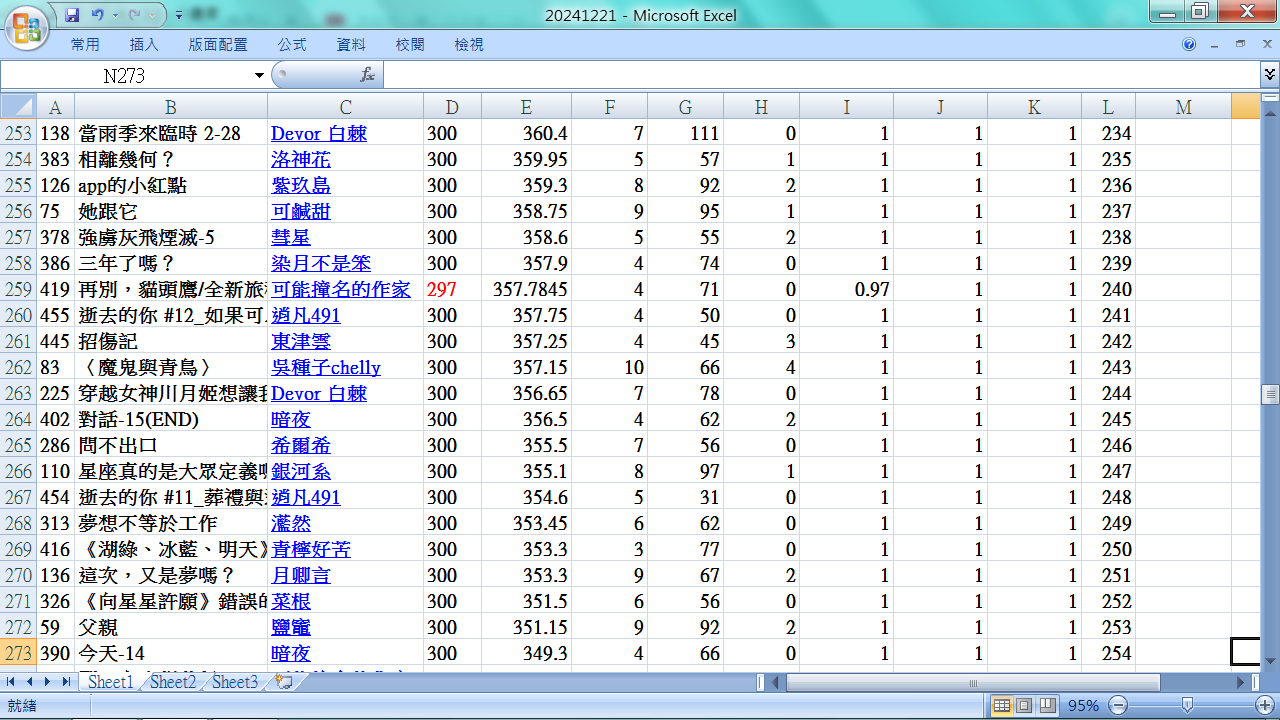This screenshot has width=1280, height=720.
Task: Click previous sheet navigation arrow
Action: 30,681
